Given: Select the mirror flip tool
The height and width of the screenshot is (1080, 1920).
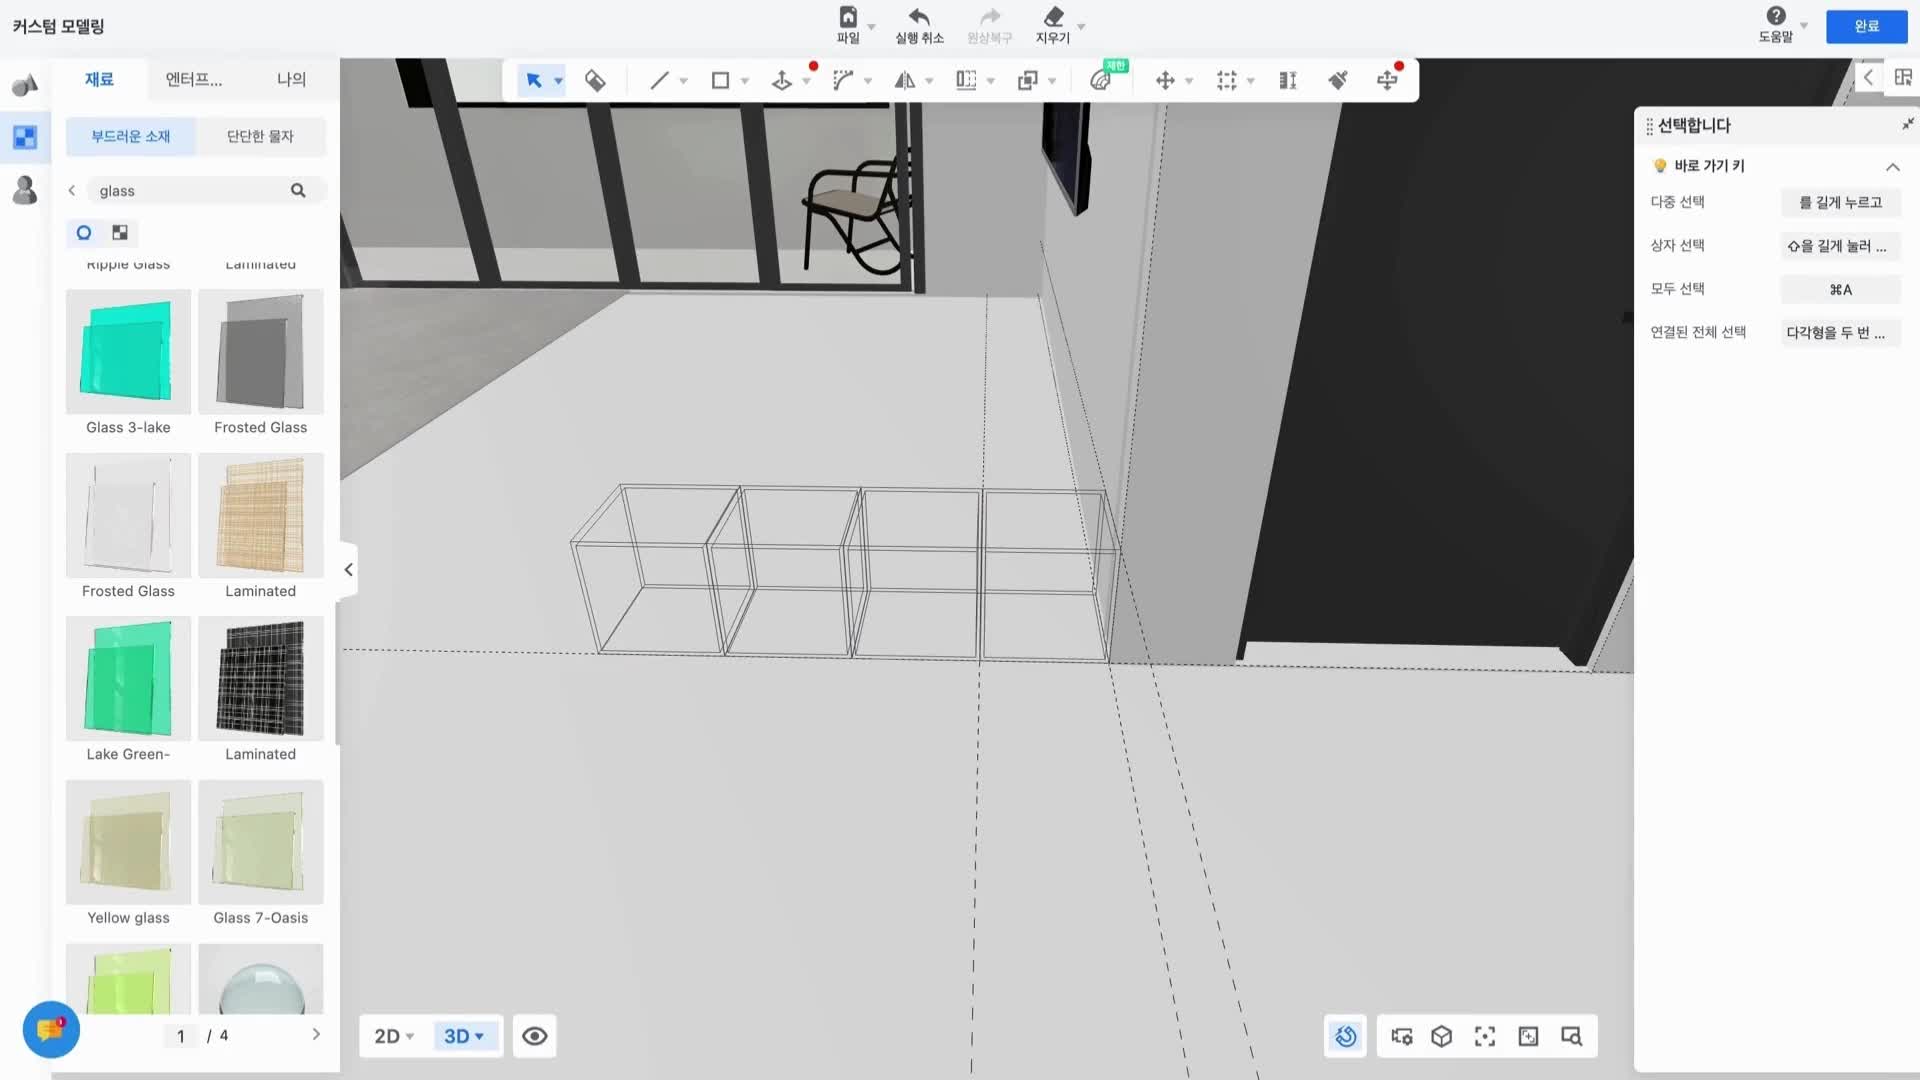Looking at the screenshot, I should (x=904, y=81).
